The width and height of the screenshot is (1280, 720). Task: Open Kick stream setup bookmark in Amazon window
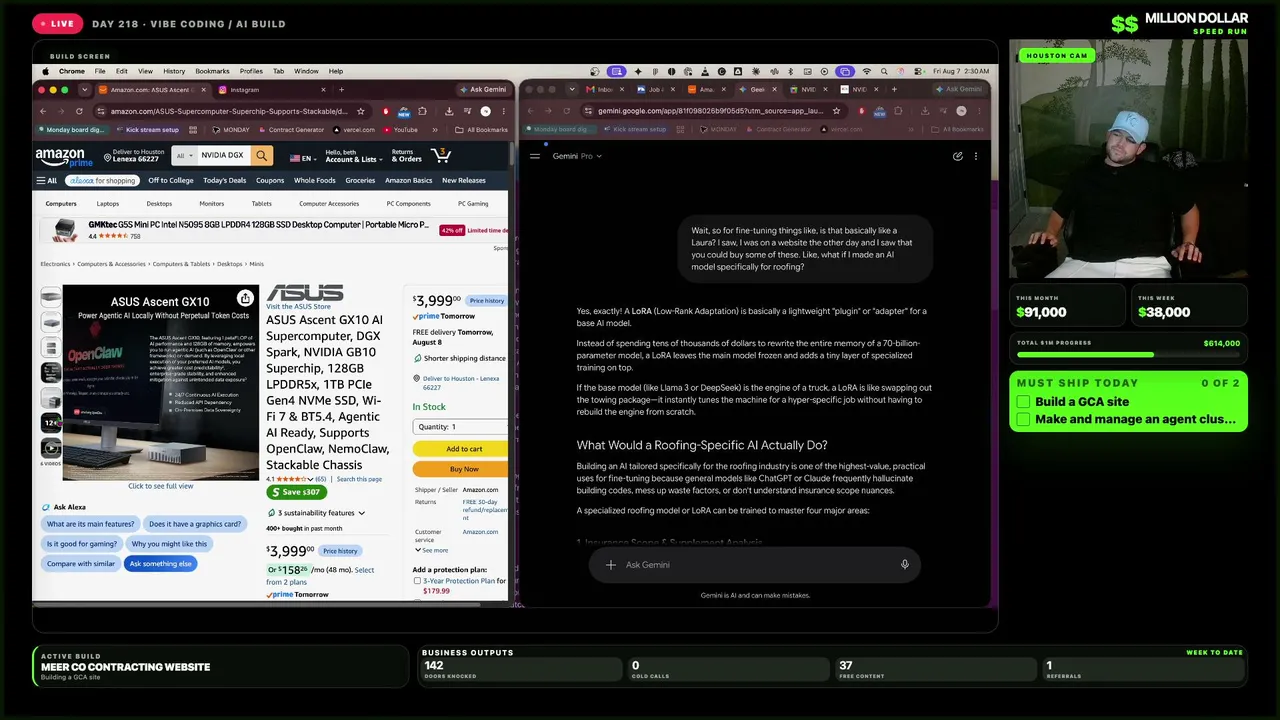pos(148,130)
